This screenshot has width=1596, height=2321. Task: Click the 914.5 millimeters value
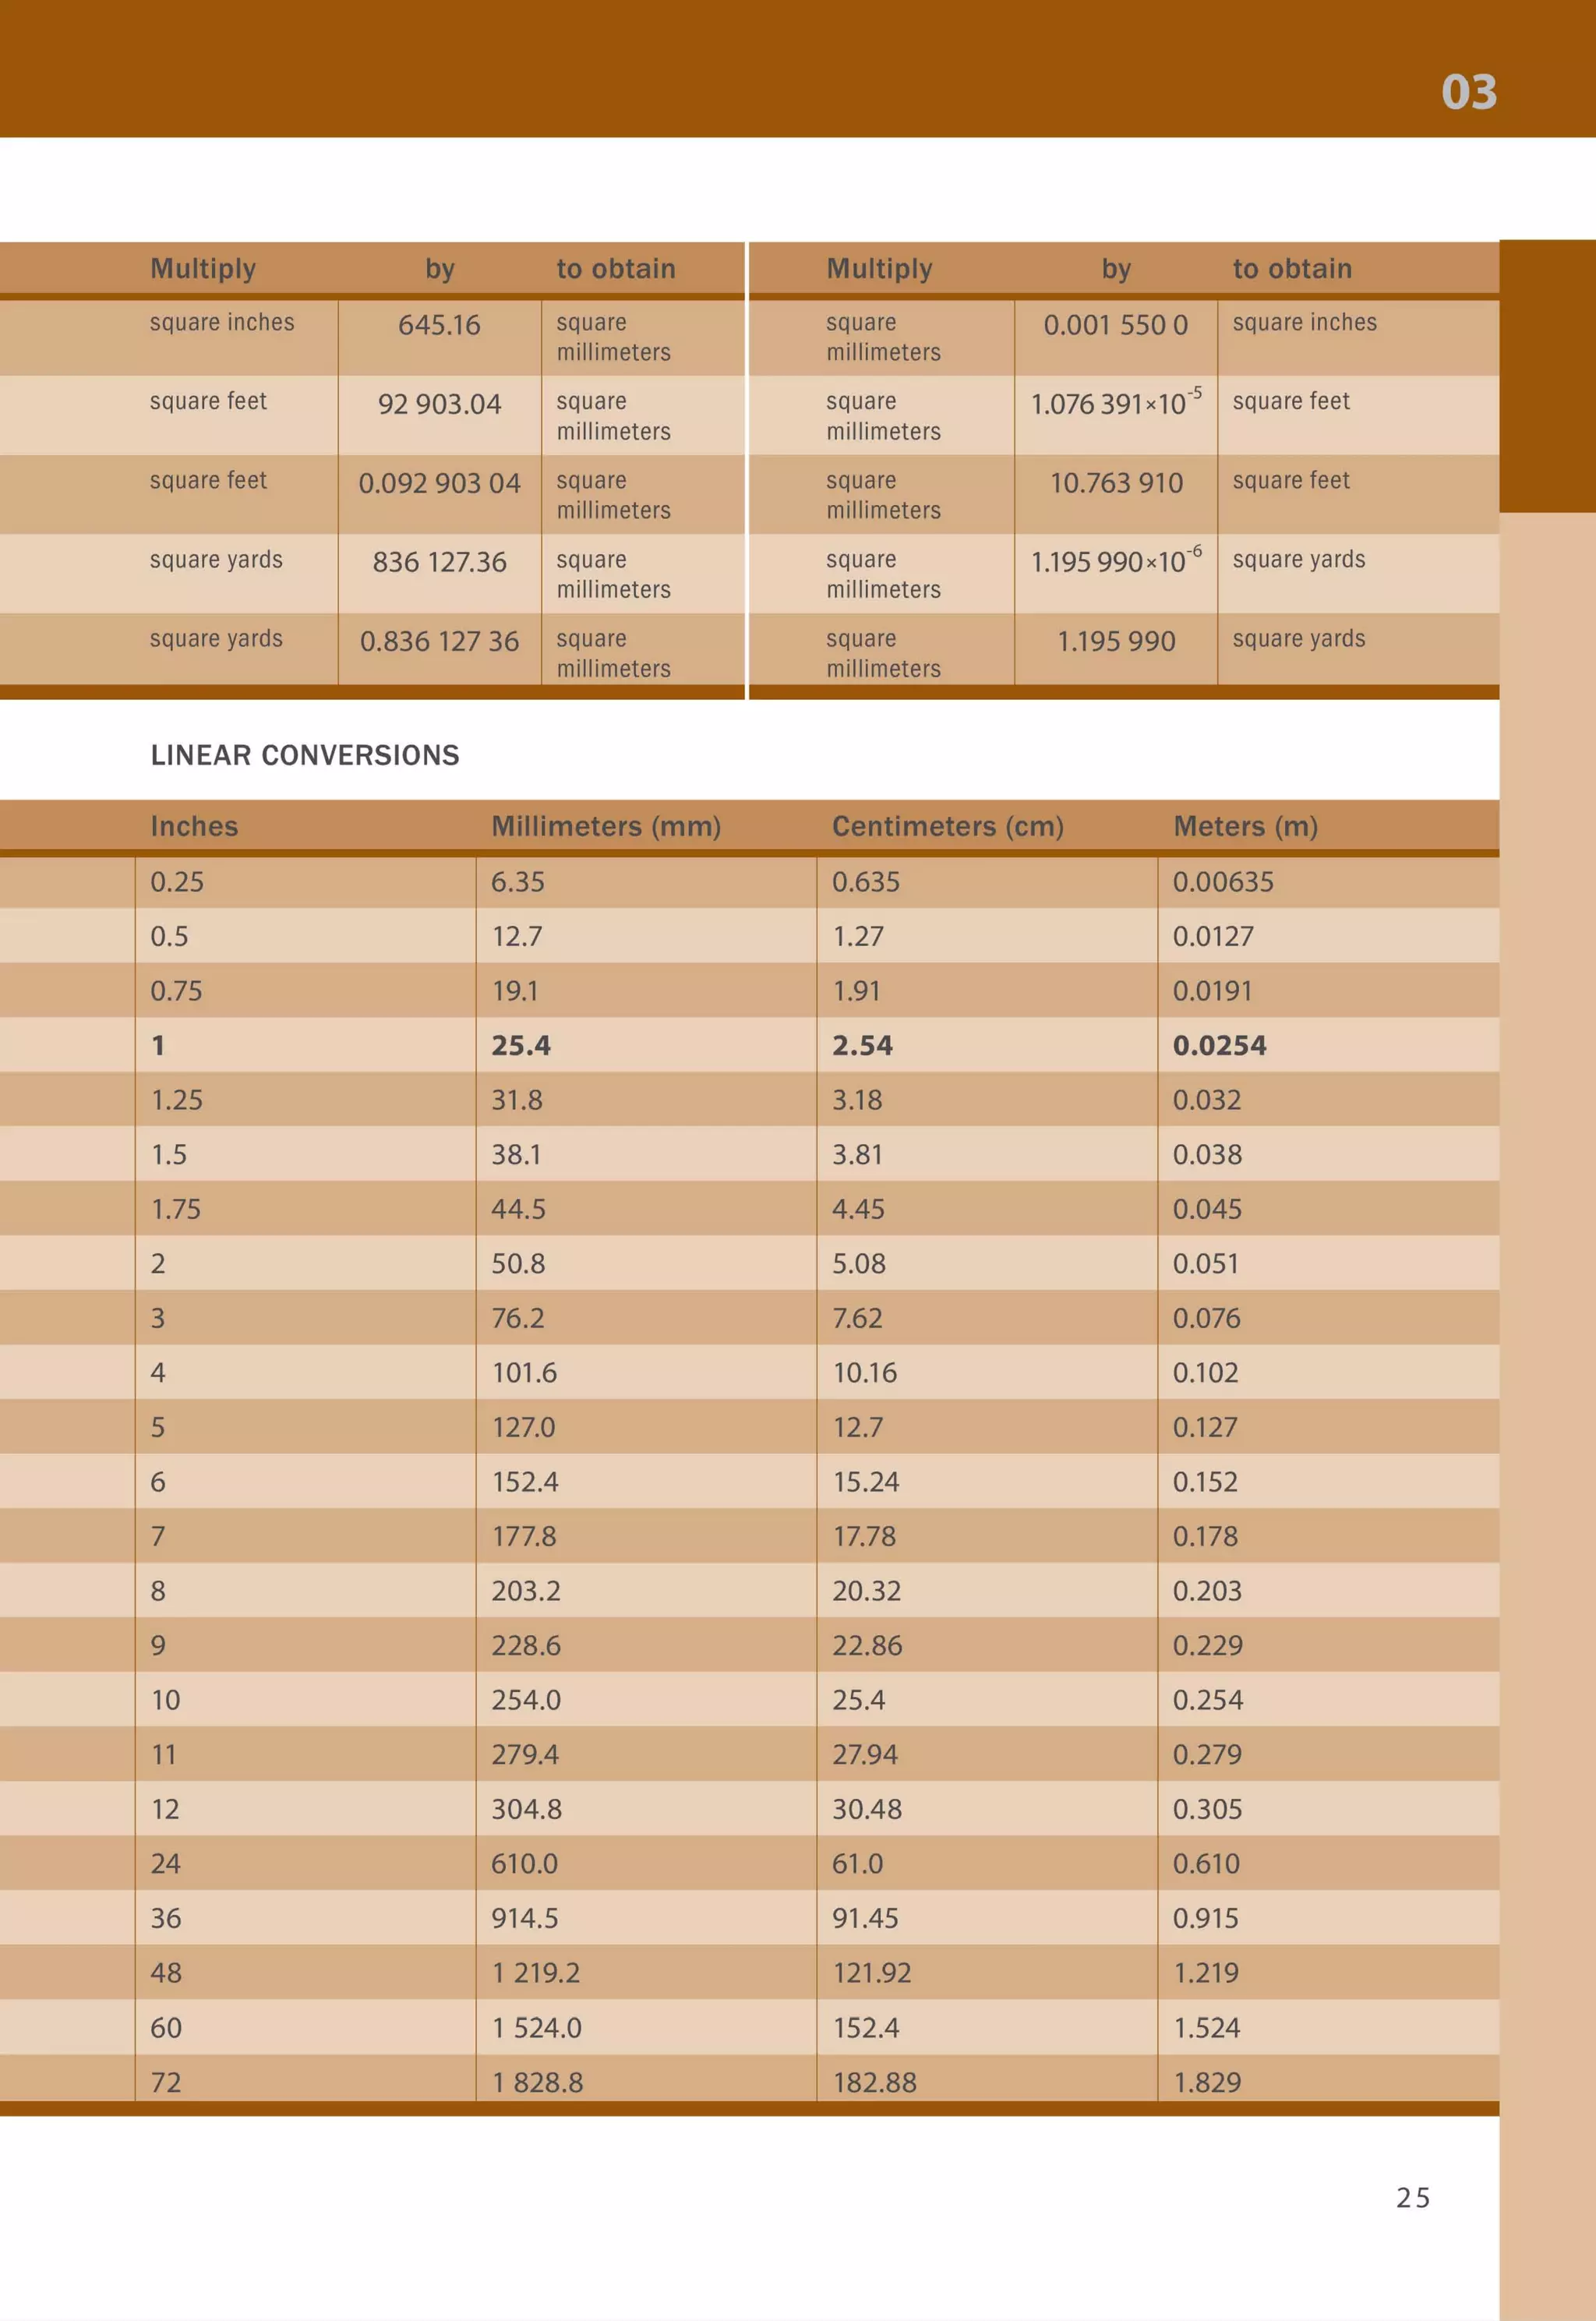(x=524, y=1918)
